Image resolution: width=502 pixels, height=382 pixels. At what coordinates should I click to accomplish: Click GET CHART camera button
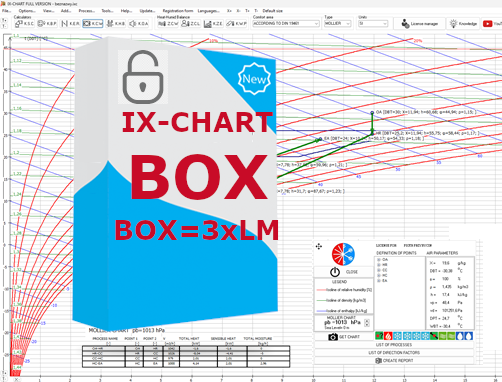pos(344,337)
